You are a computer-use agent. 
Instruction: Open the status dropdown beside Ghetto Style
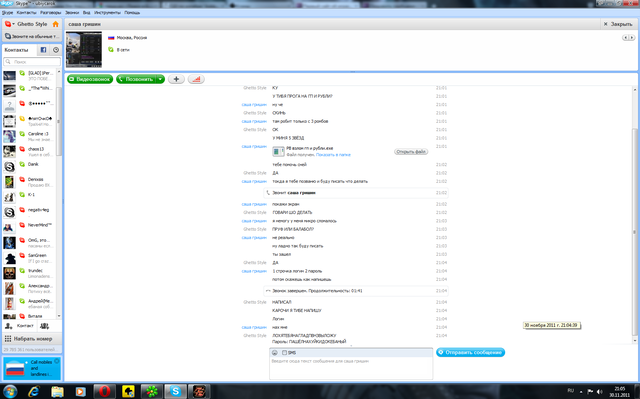(x=9, y=24)
